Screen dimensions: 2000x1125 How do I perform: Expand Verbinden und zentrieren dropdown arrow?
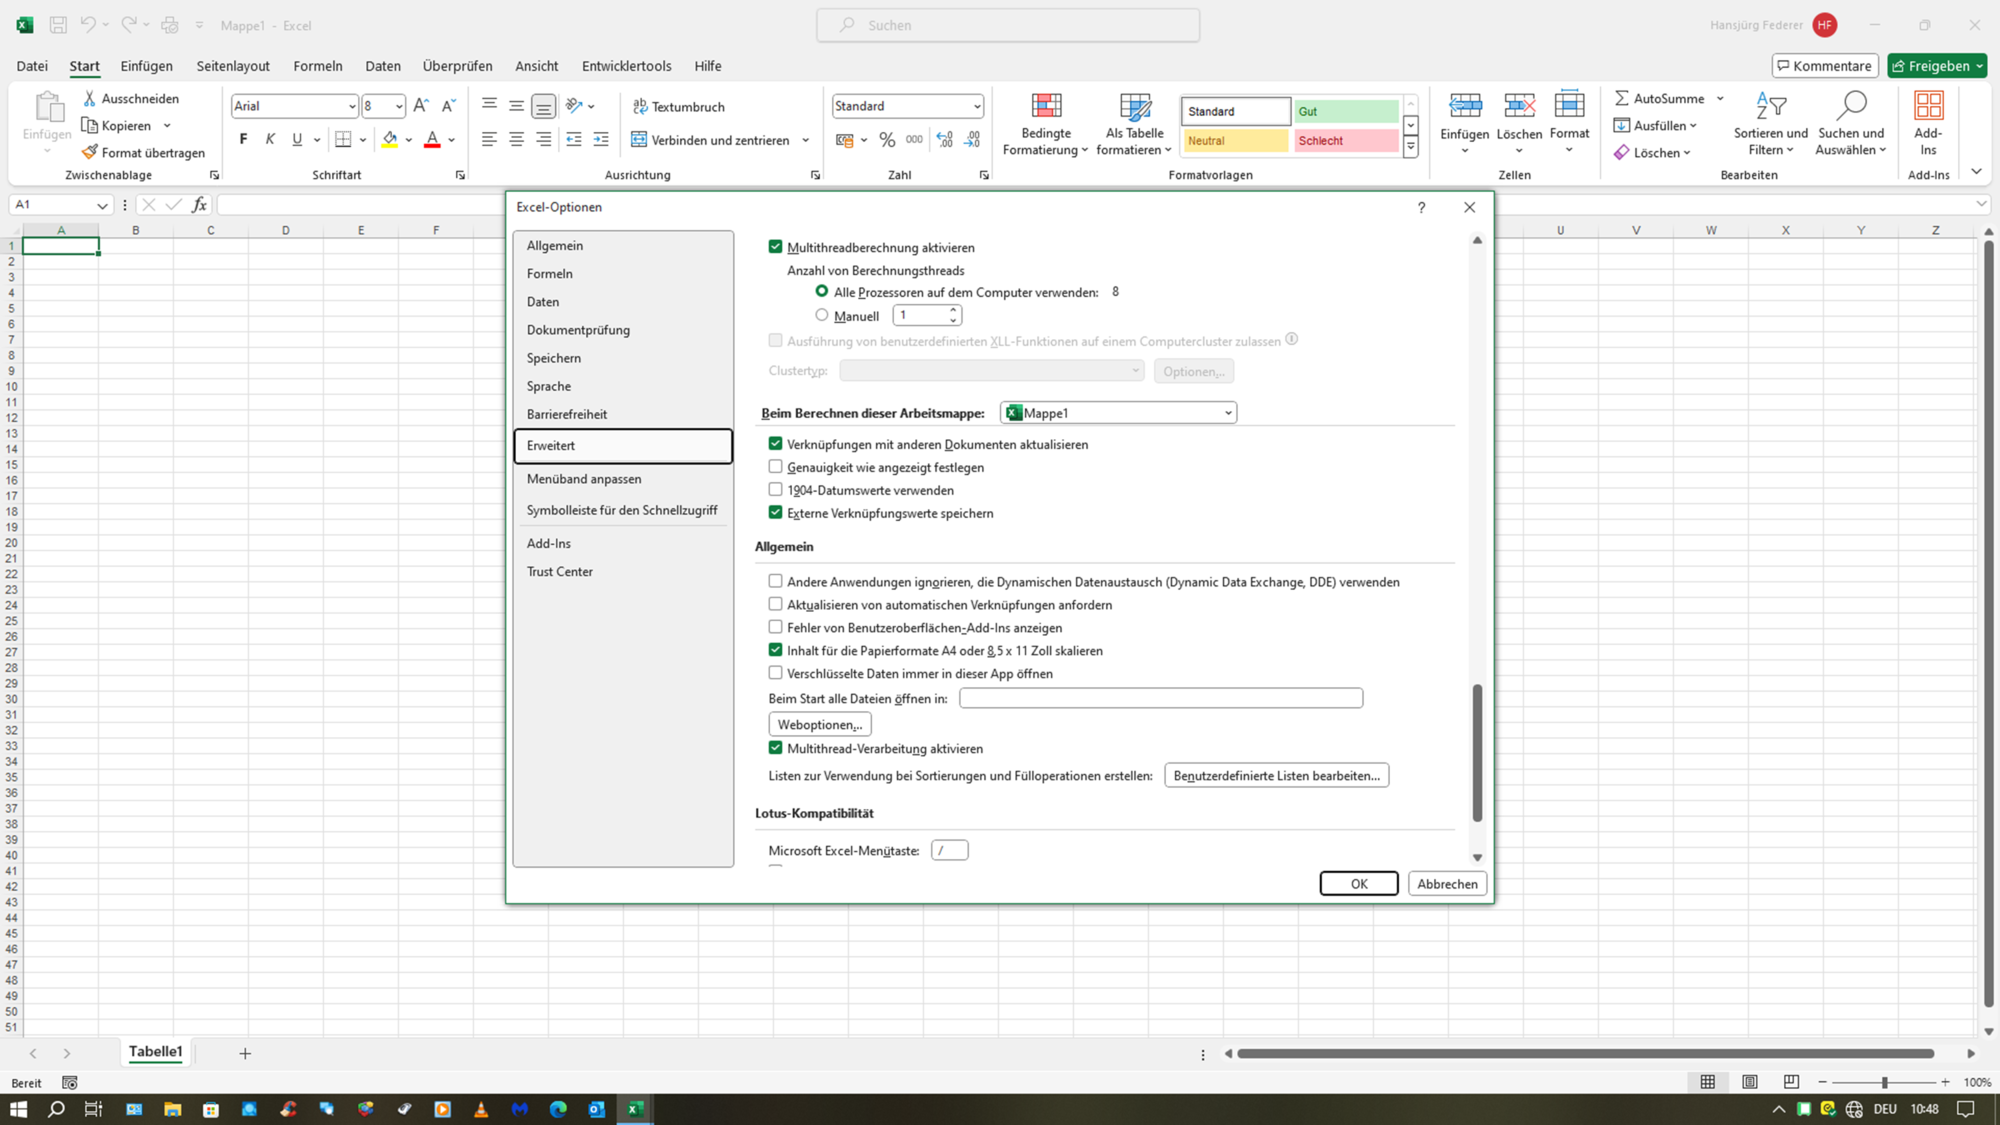pos(805,140)
